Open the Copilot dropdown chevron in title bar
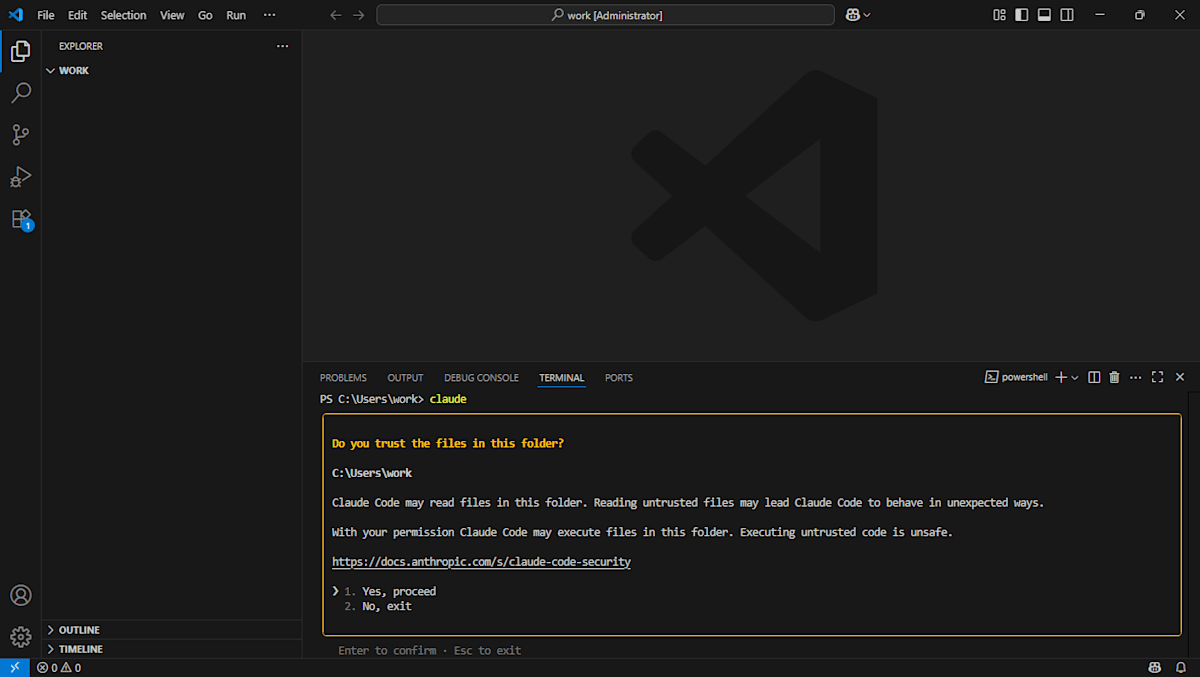Screen dimensions: 1200x677 point(867,15)
